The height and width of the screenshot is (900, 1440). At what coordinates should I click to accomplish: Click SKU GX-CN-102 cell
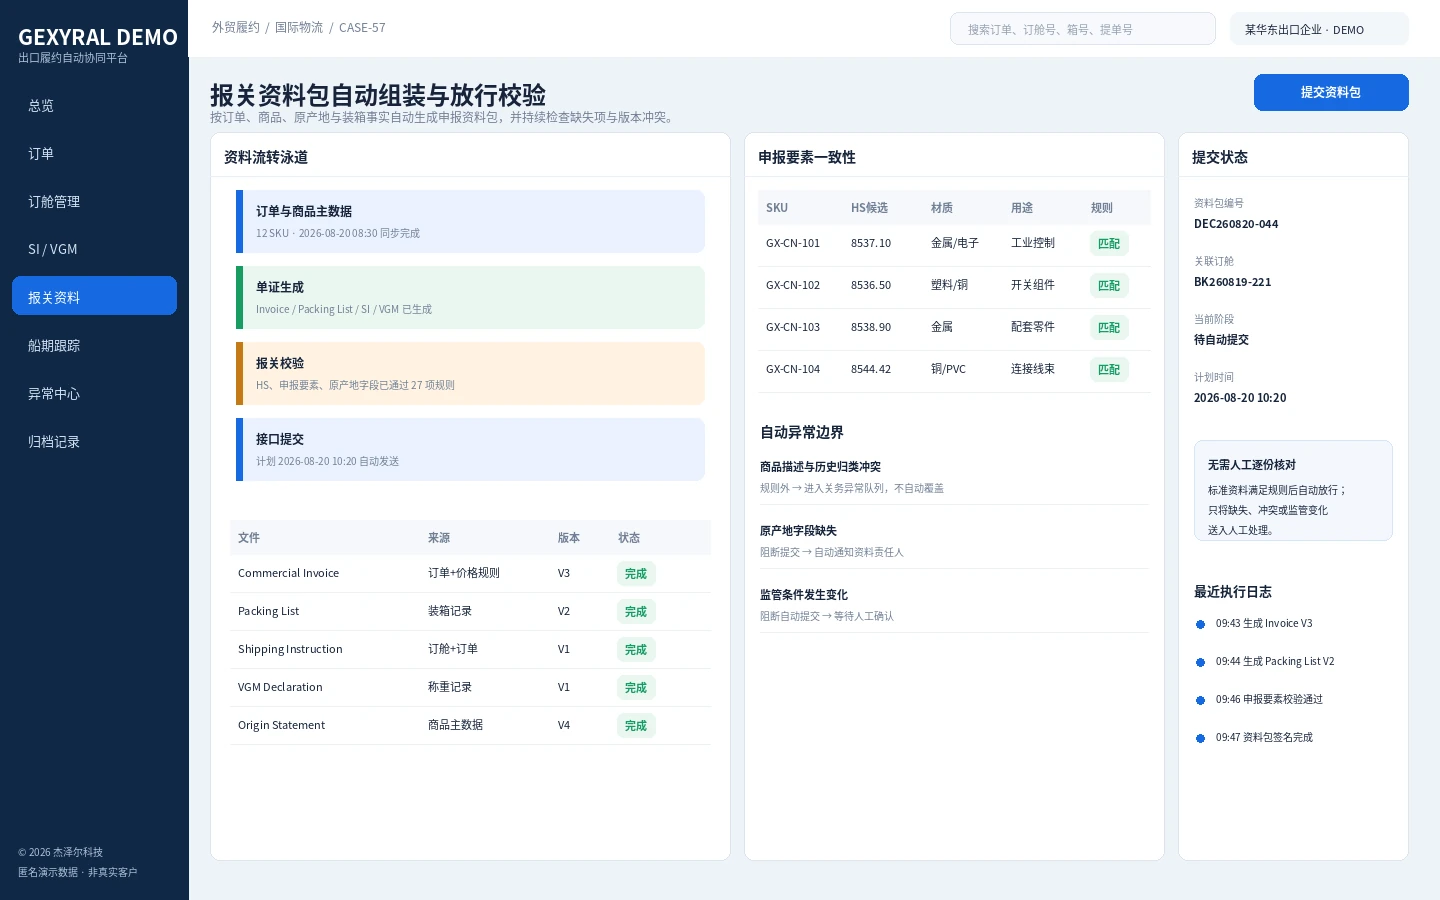pos(793,285)
